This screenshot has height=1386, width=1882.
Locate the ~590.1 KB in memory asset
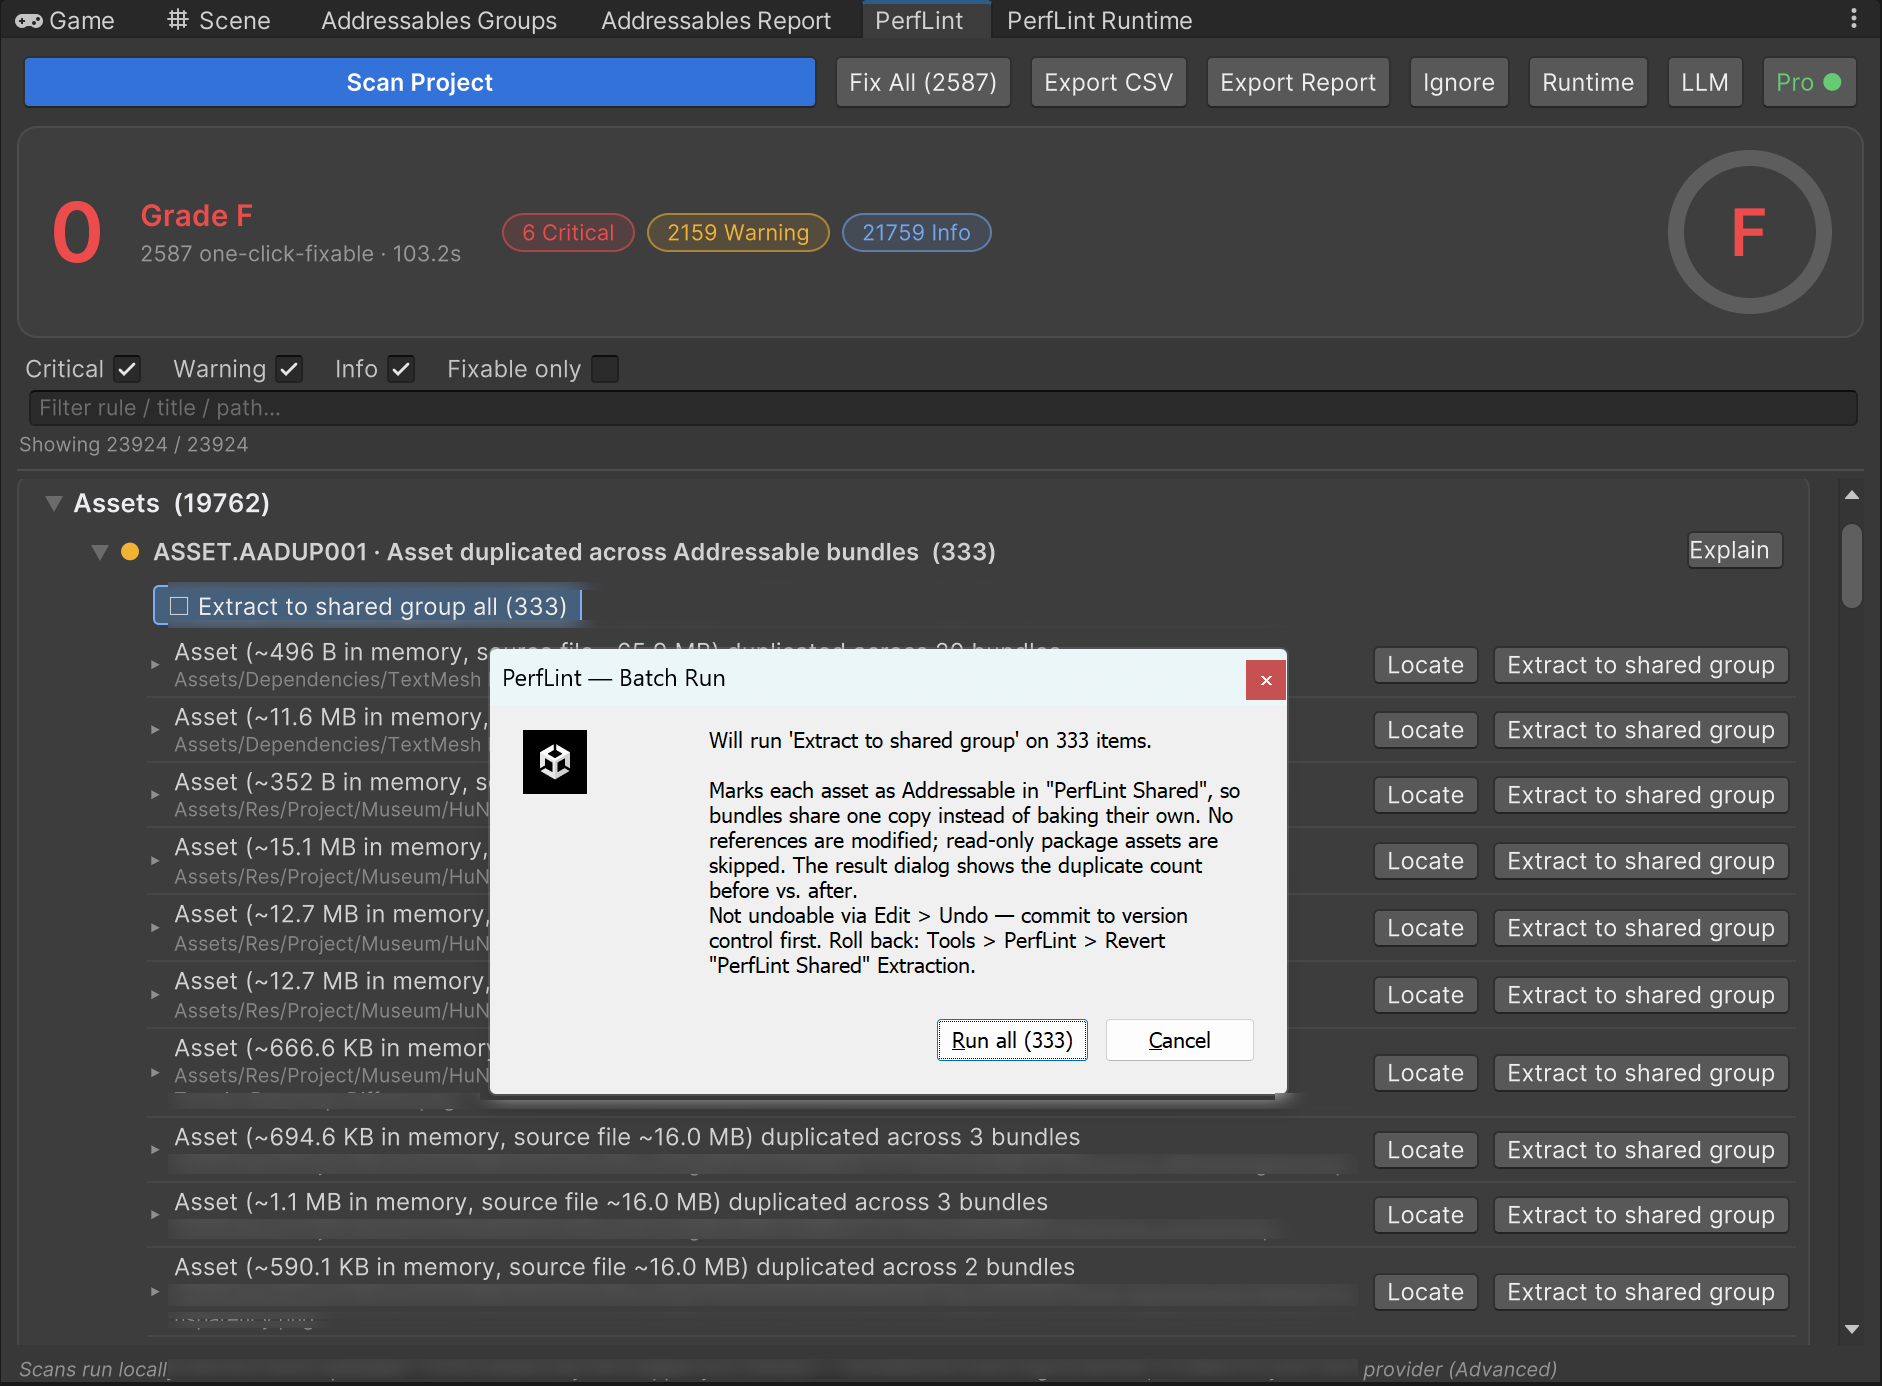(x=1426, y=1292)
